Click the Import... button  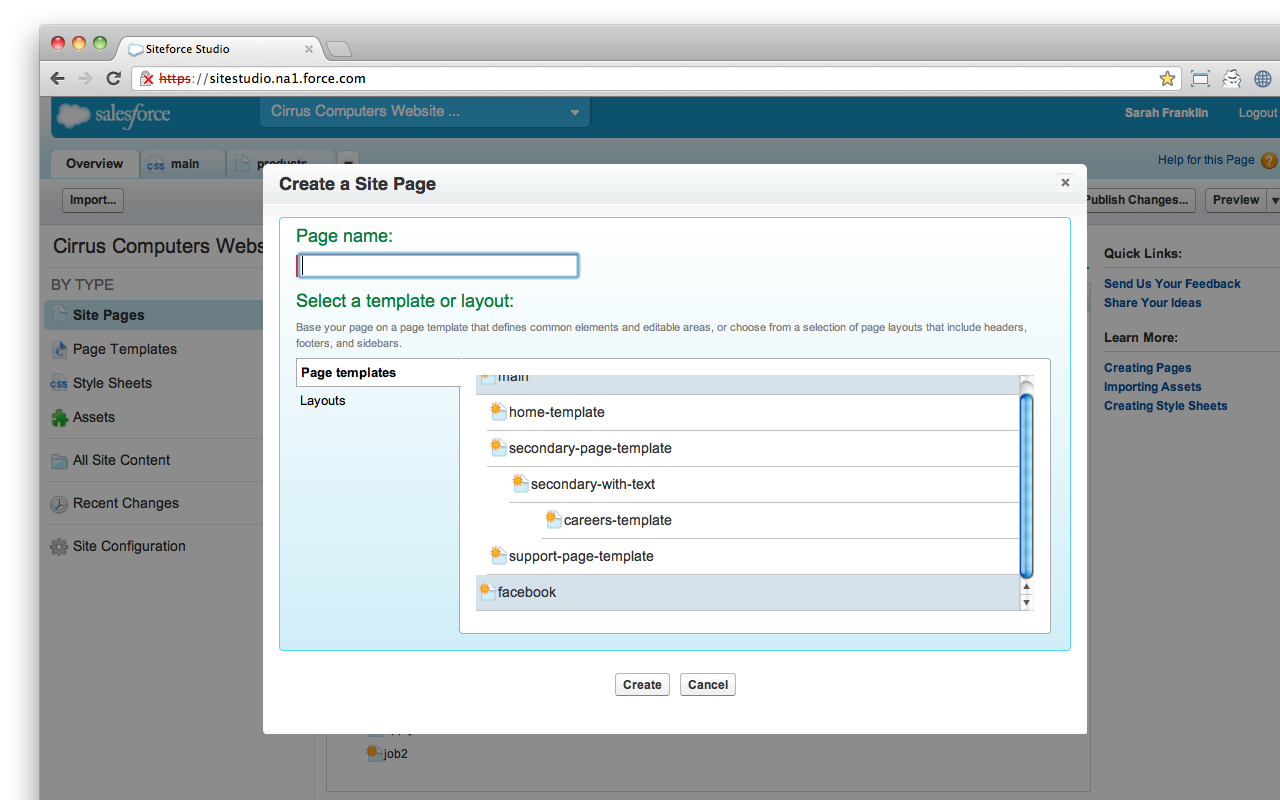point(93,200)
